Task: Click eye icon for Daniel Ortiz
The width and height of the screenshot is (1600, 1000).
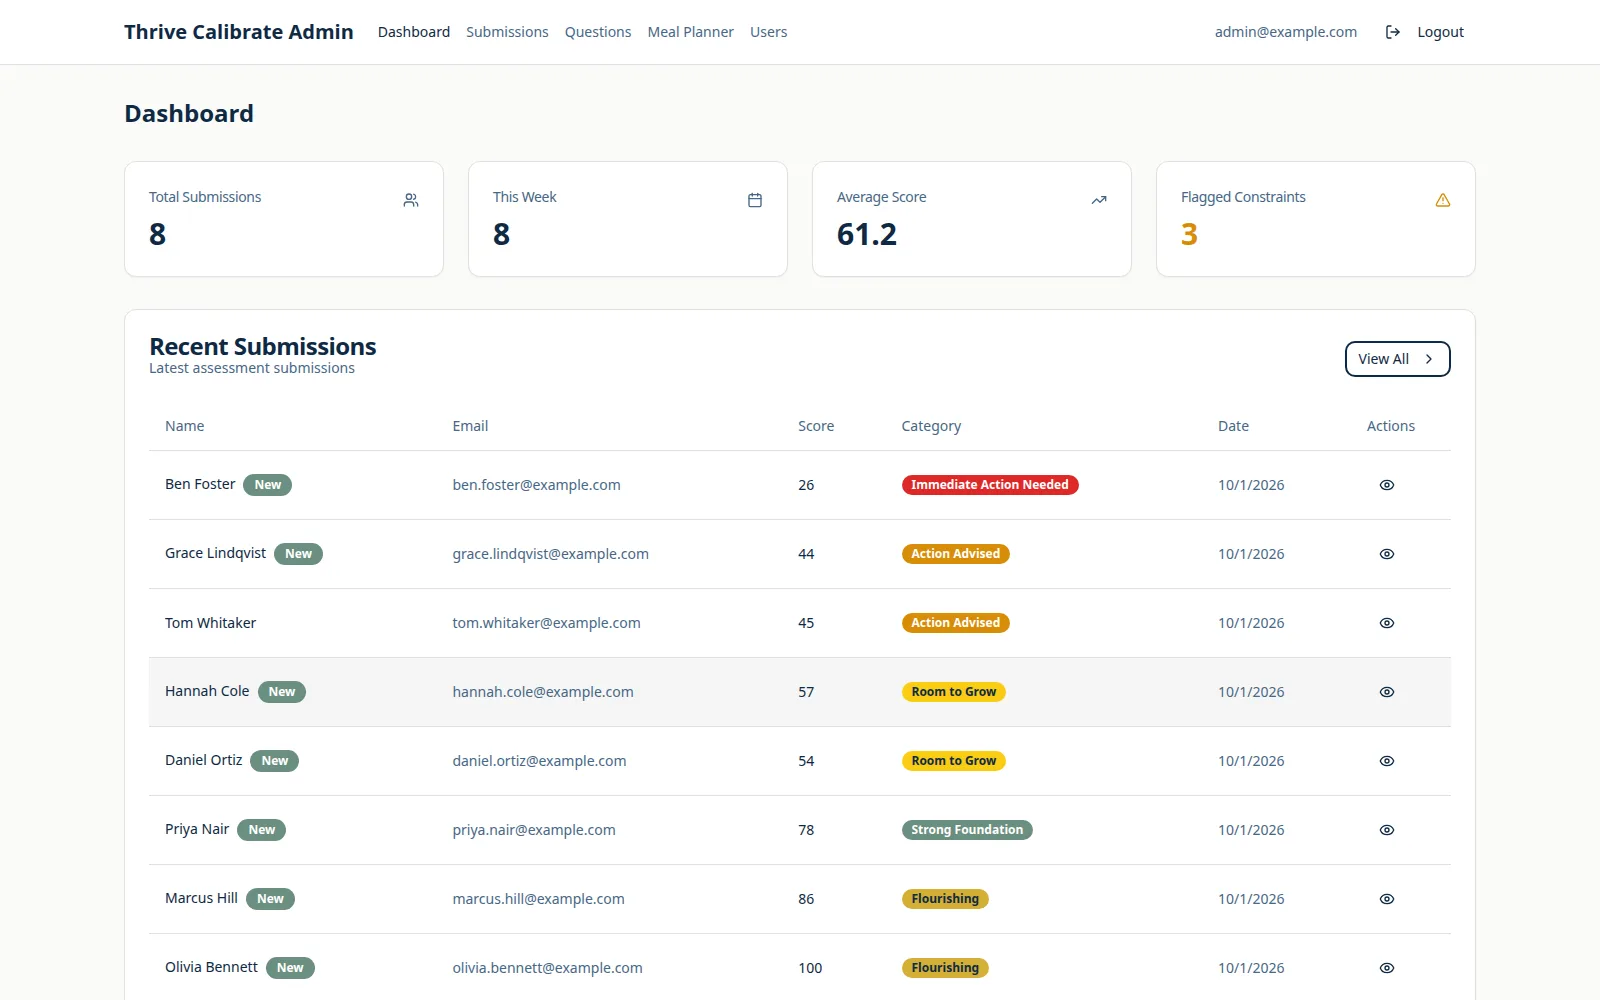Action: [1387, 761]
